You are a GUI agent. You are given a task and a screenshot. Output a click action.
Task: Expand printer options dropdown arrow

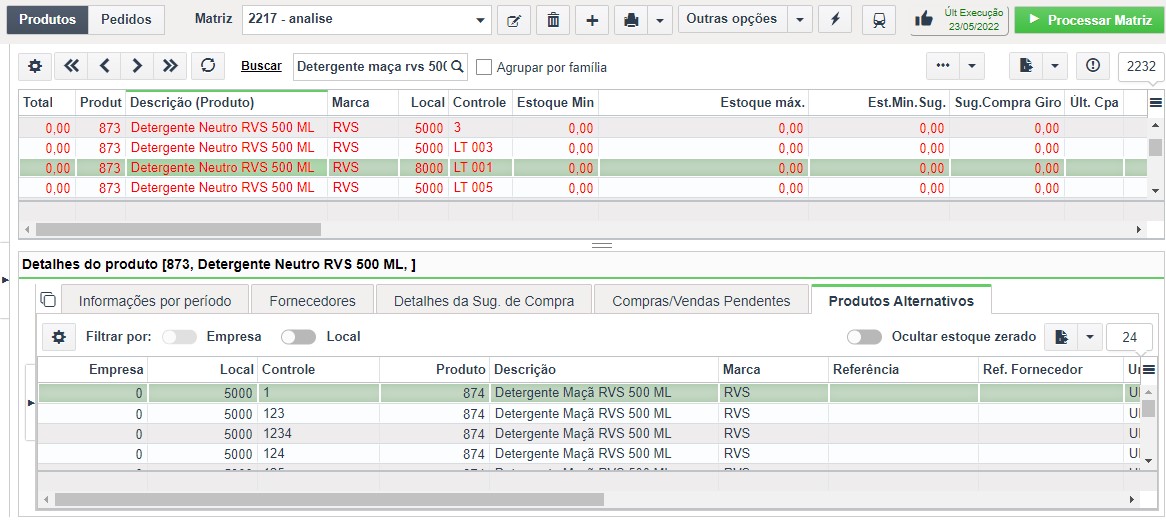click(x=660, y=20)
